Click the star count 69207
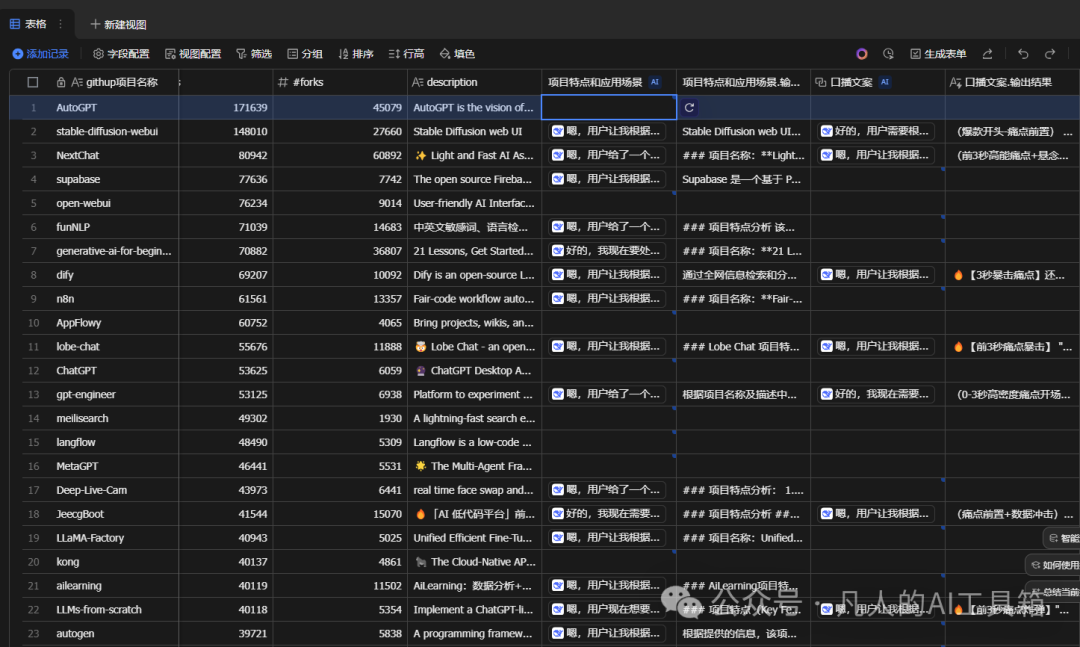This screenshot has width=1080, height=647. [x=252, y=275]
